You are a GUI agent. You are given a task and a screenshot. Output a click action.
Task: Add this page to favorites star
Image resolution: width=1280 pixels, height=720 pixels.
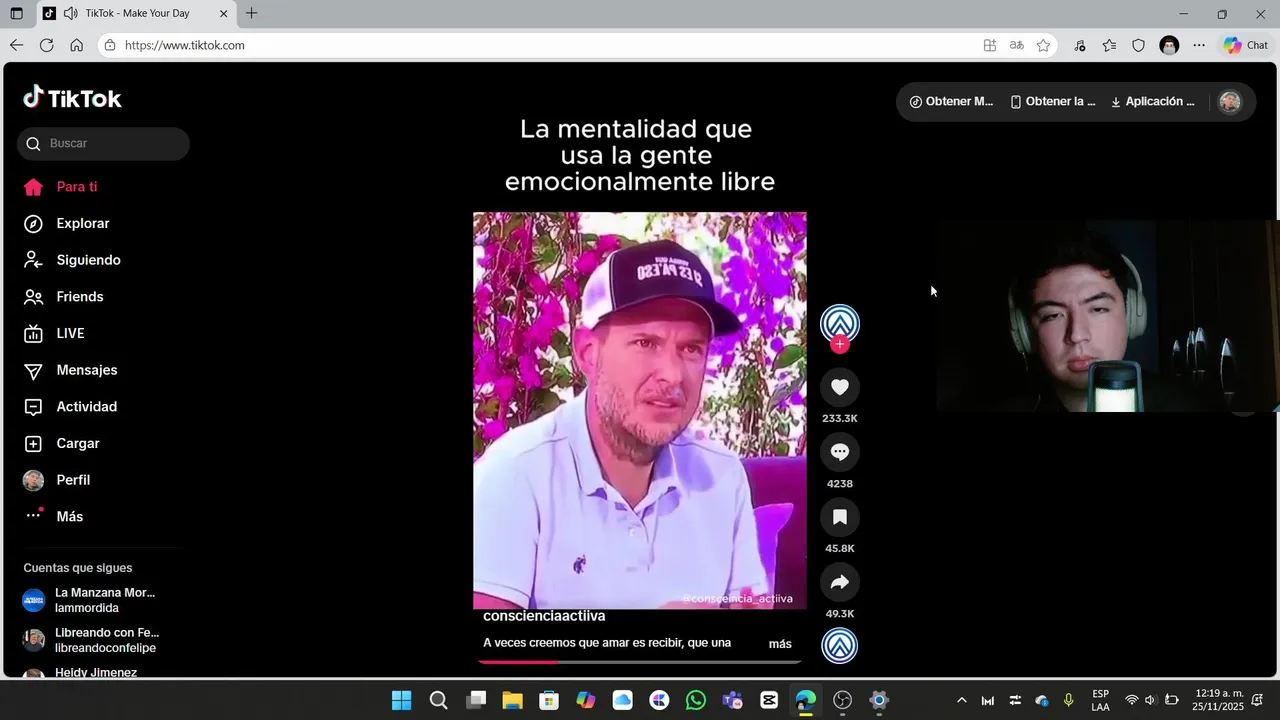(1043, 45)
